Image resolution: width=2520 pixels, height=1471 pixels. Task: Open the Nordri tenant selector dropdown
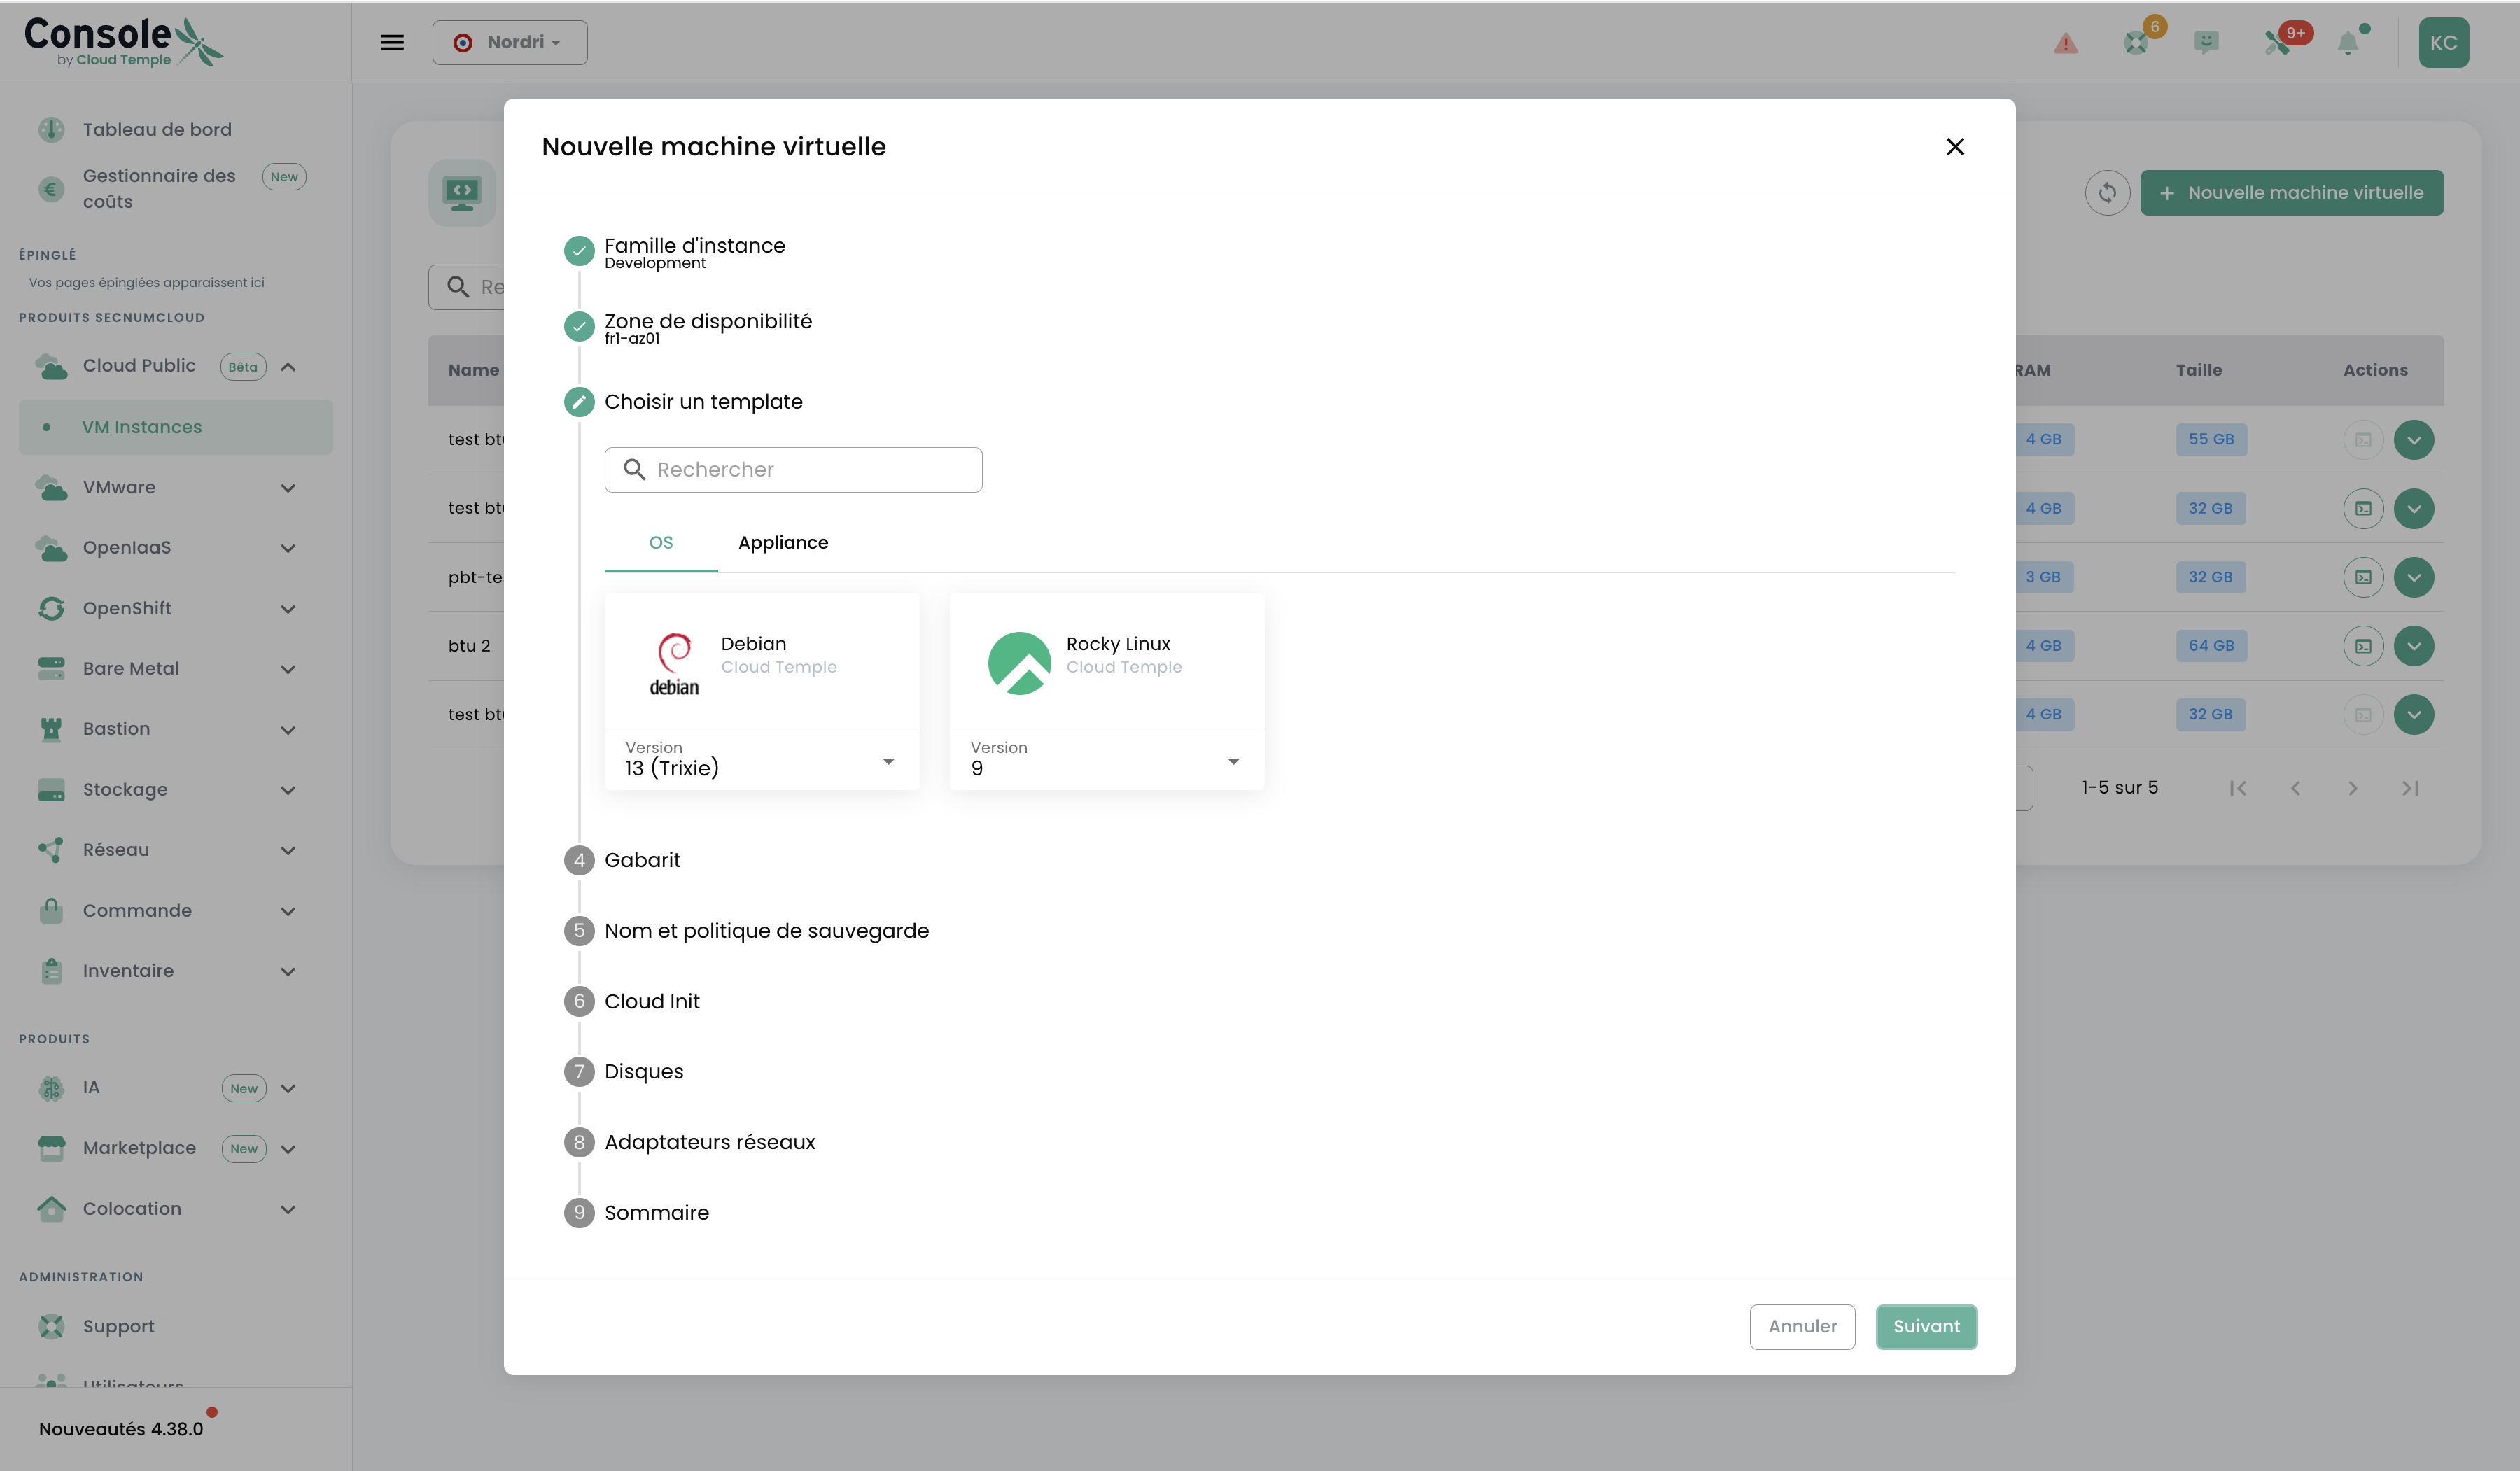tap(510, 43)
